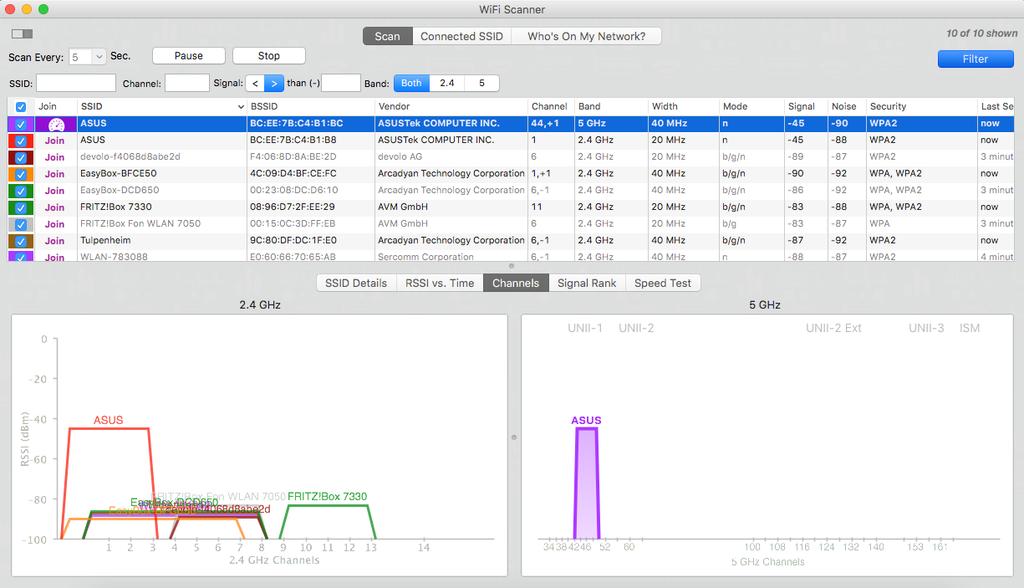Viewport: 1024px width, 588px height.
Task: Click the Sercomm Corporation vendor cell
Action: coord(426,257)
